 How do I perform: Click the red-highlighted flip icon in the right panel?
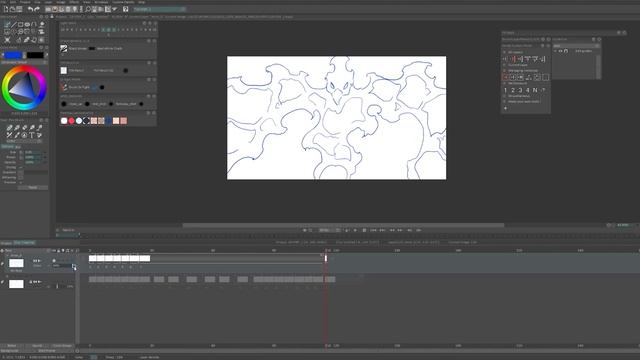point(513,59)
